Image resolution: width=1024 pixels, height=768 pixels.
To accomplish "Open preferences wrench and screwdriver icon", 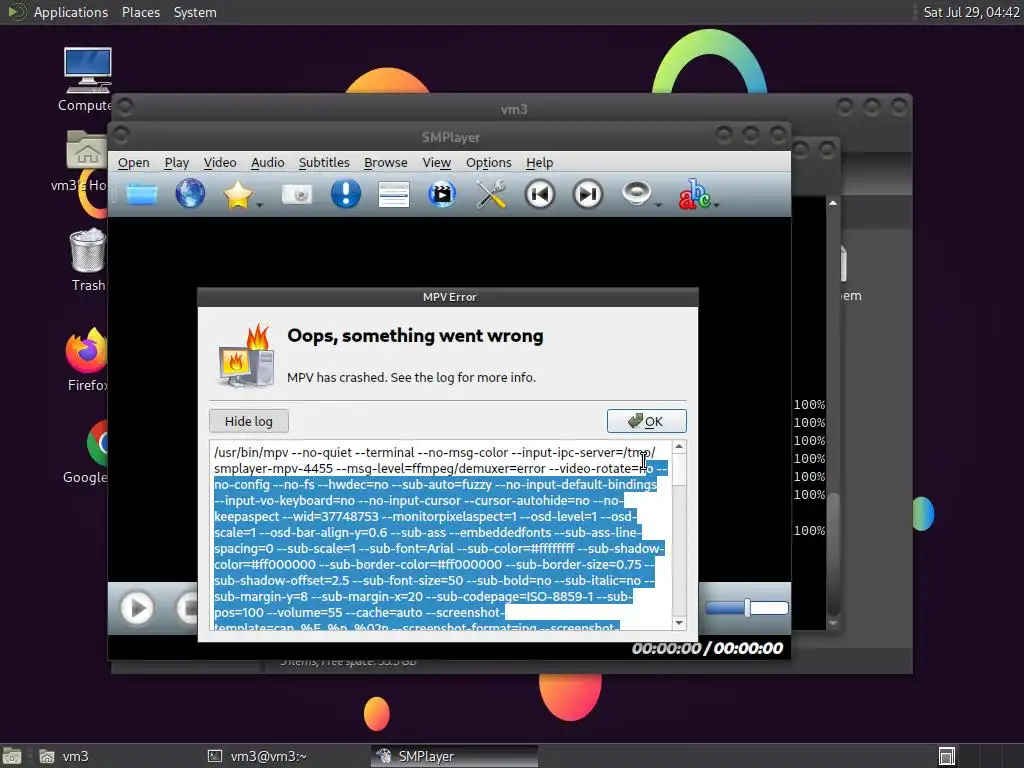I will [x=491, y=195].
